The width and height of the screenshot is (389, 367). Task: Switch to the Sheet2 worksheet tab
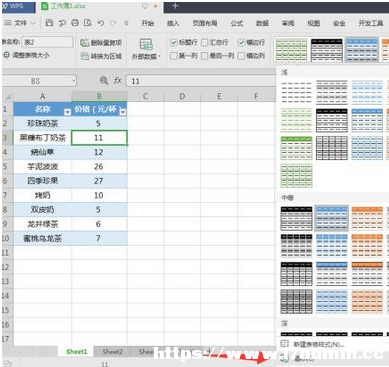(112, 351)
